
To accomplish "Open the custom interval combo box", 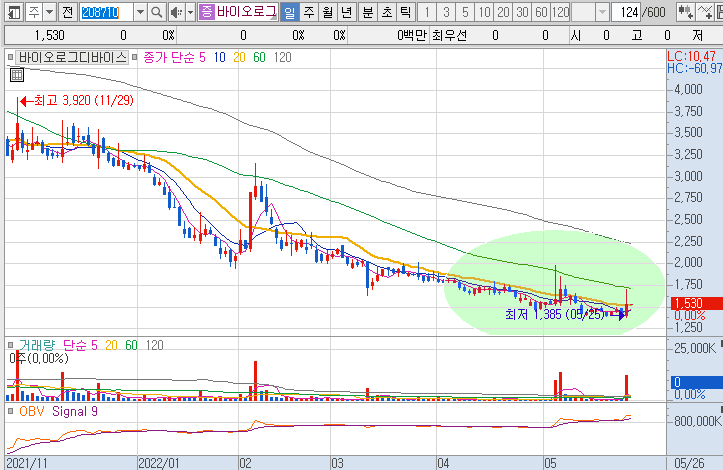I will click(590, 12).
